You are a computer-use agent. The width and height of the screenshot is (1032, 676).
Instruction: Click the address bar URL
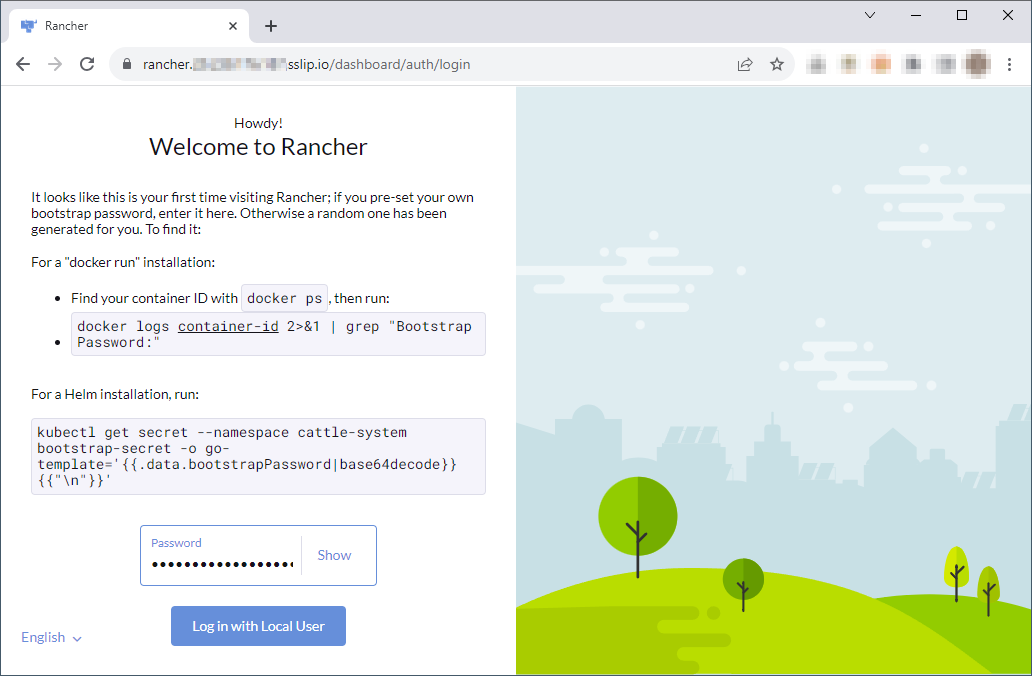click(x=400, y=64)
